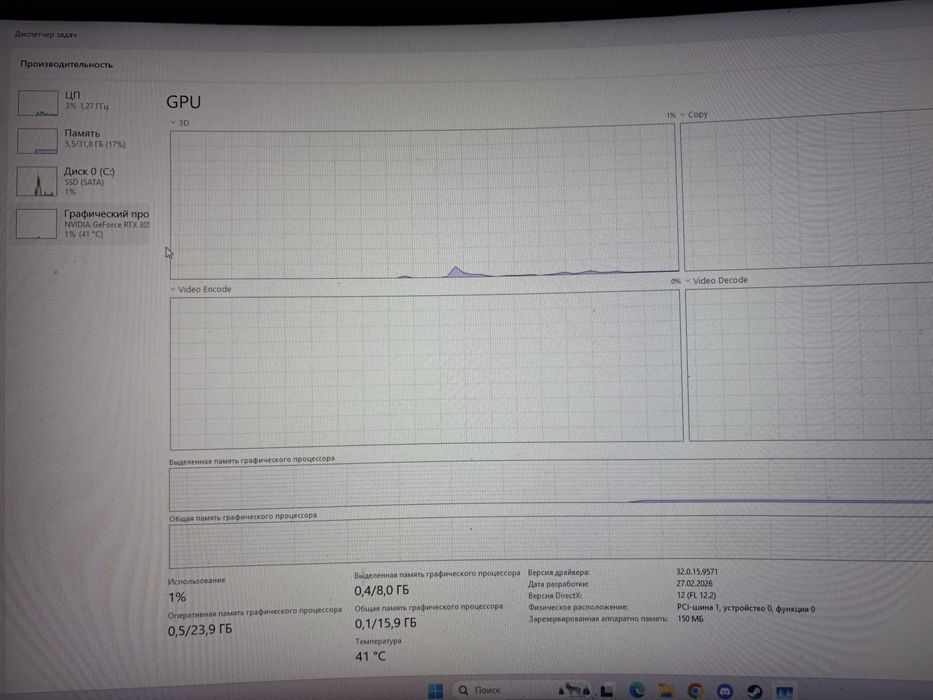
Task: Click the 1% value under Использование
Action: (177, 597)
